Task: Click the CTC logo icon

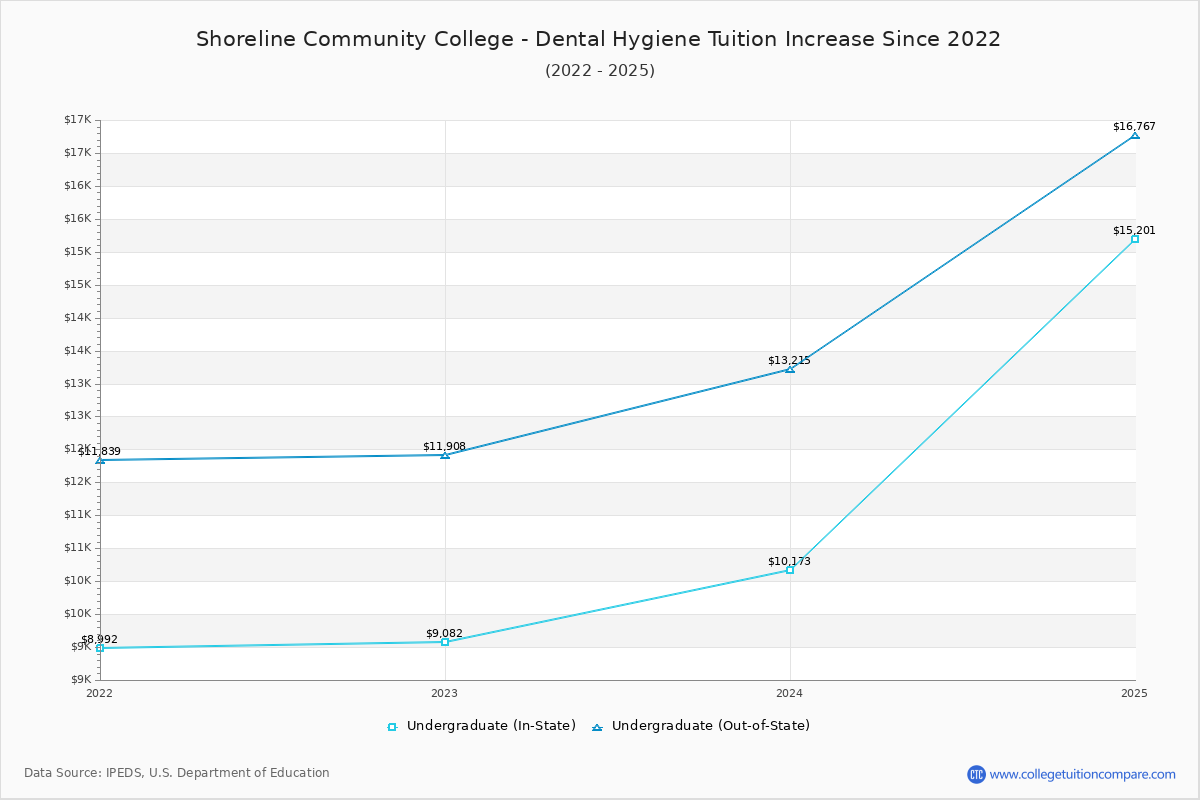Action: pyautogui.click(x=976, y=774)
